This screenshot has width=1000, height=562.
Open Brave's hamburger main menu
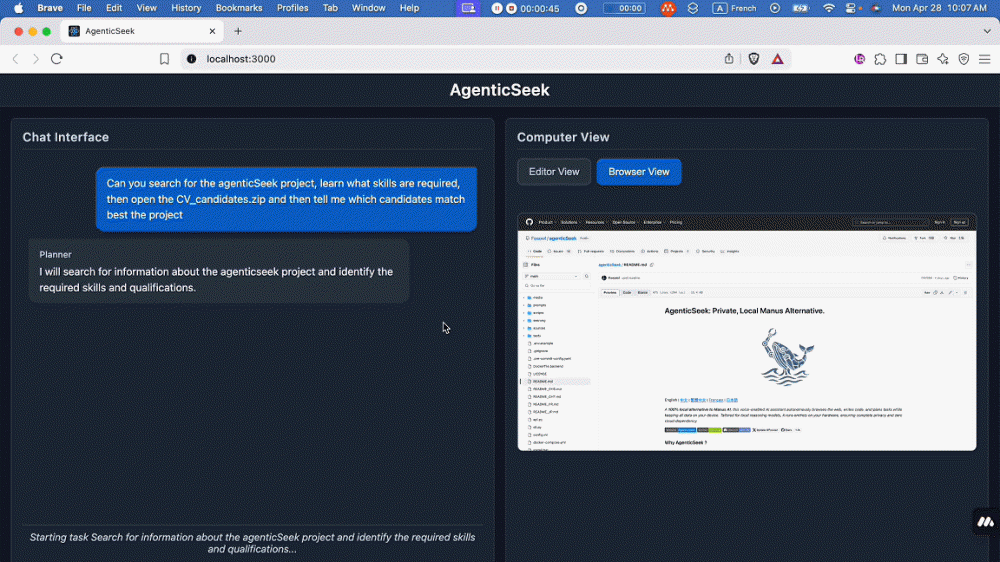click(x=984, y=59)
